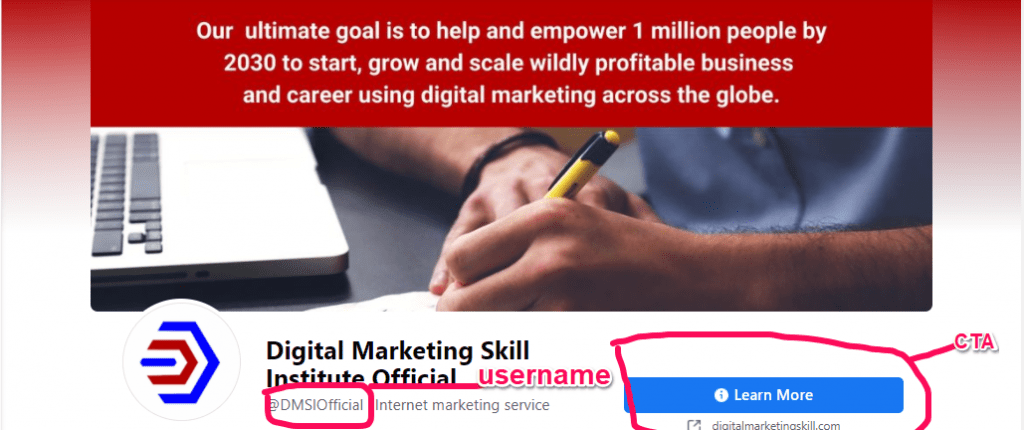
Task: Click the pink 'username' annotation label
Action: coord(545,376)
